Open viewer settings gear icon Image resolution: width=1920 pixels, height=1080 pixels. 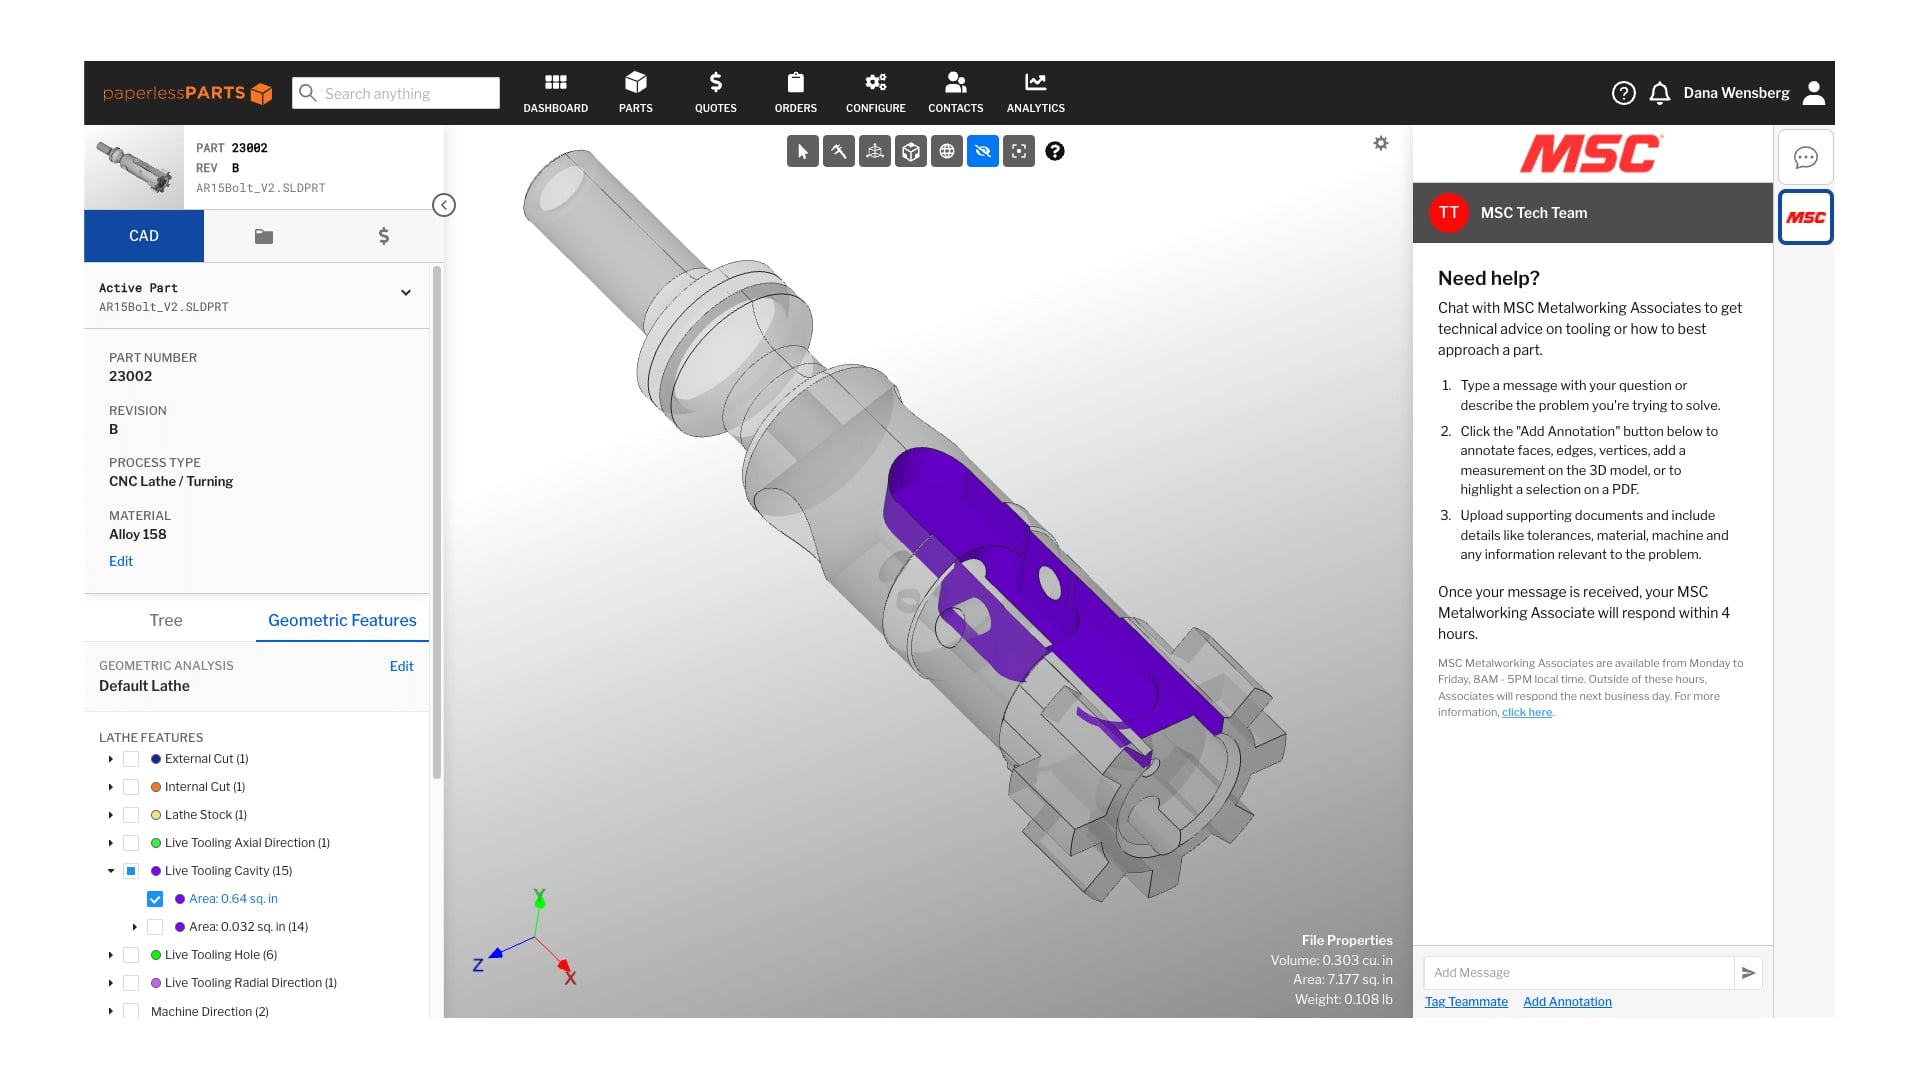(1380, 144)
